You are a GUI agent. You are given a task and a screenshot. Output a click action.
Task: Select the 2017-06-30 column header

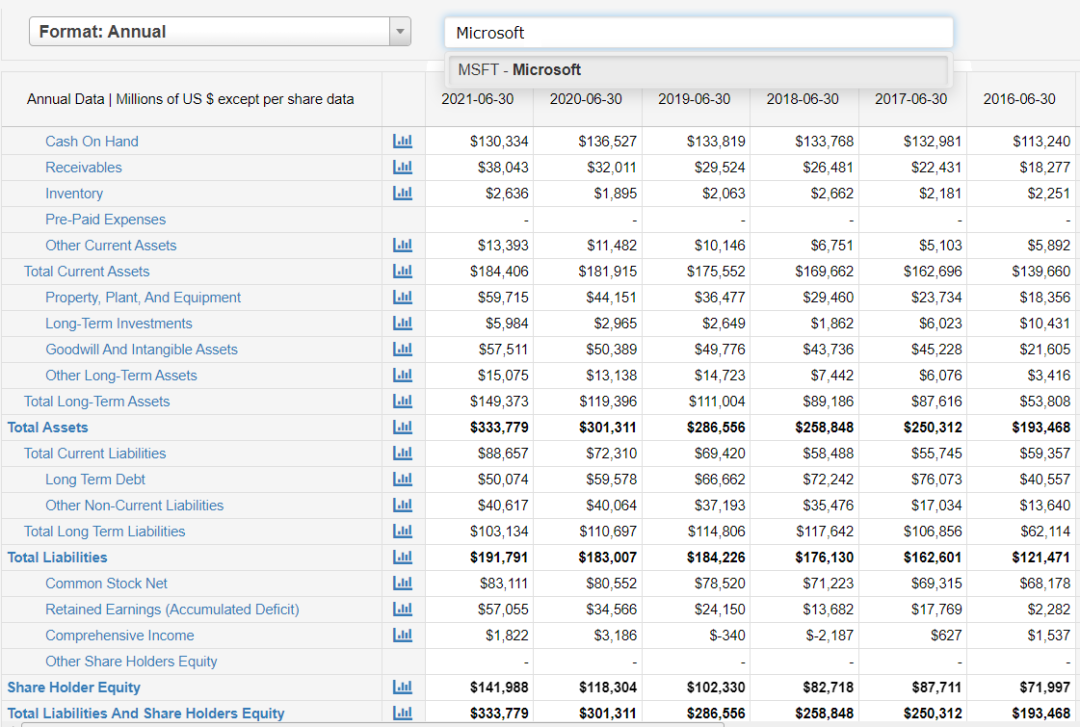(911, 99)
